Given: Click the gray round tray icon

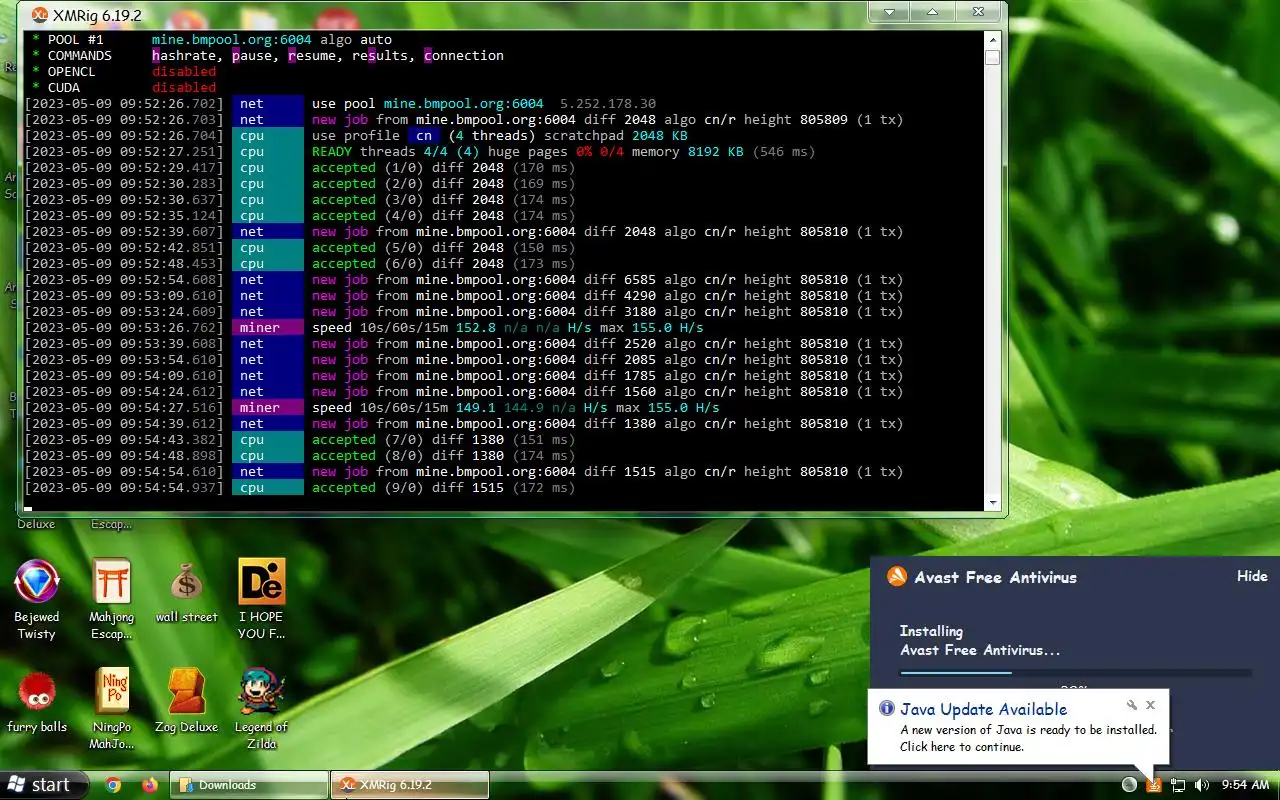Looking at the screenshot, I should pos(1129,785).
